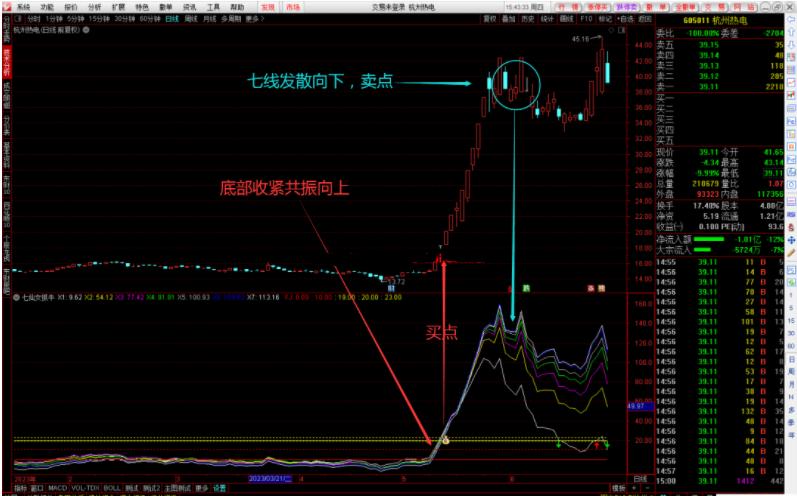The image size is (797, 496).
Task: Switch chart to 分时 period
Action: [x=34, y=19]
